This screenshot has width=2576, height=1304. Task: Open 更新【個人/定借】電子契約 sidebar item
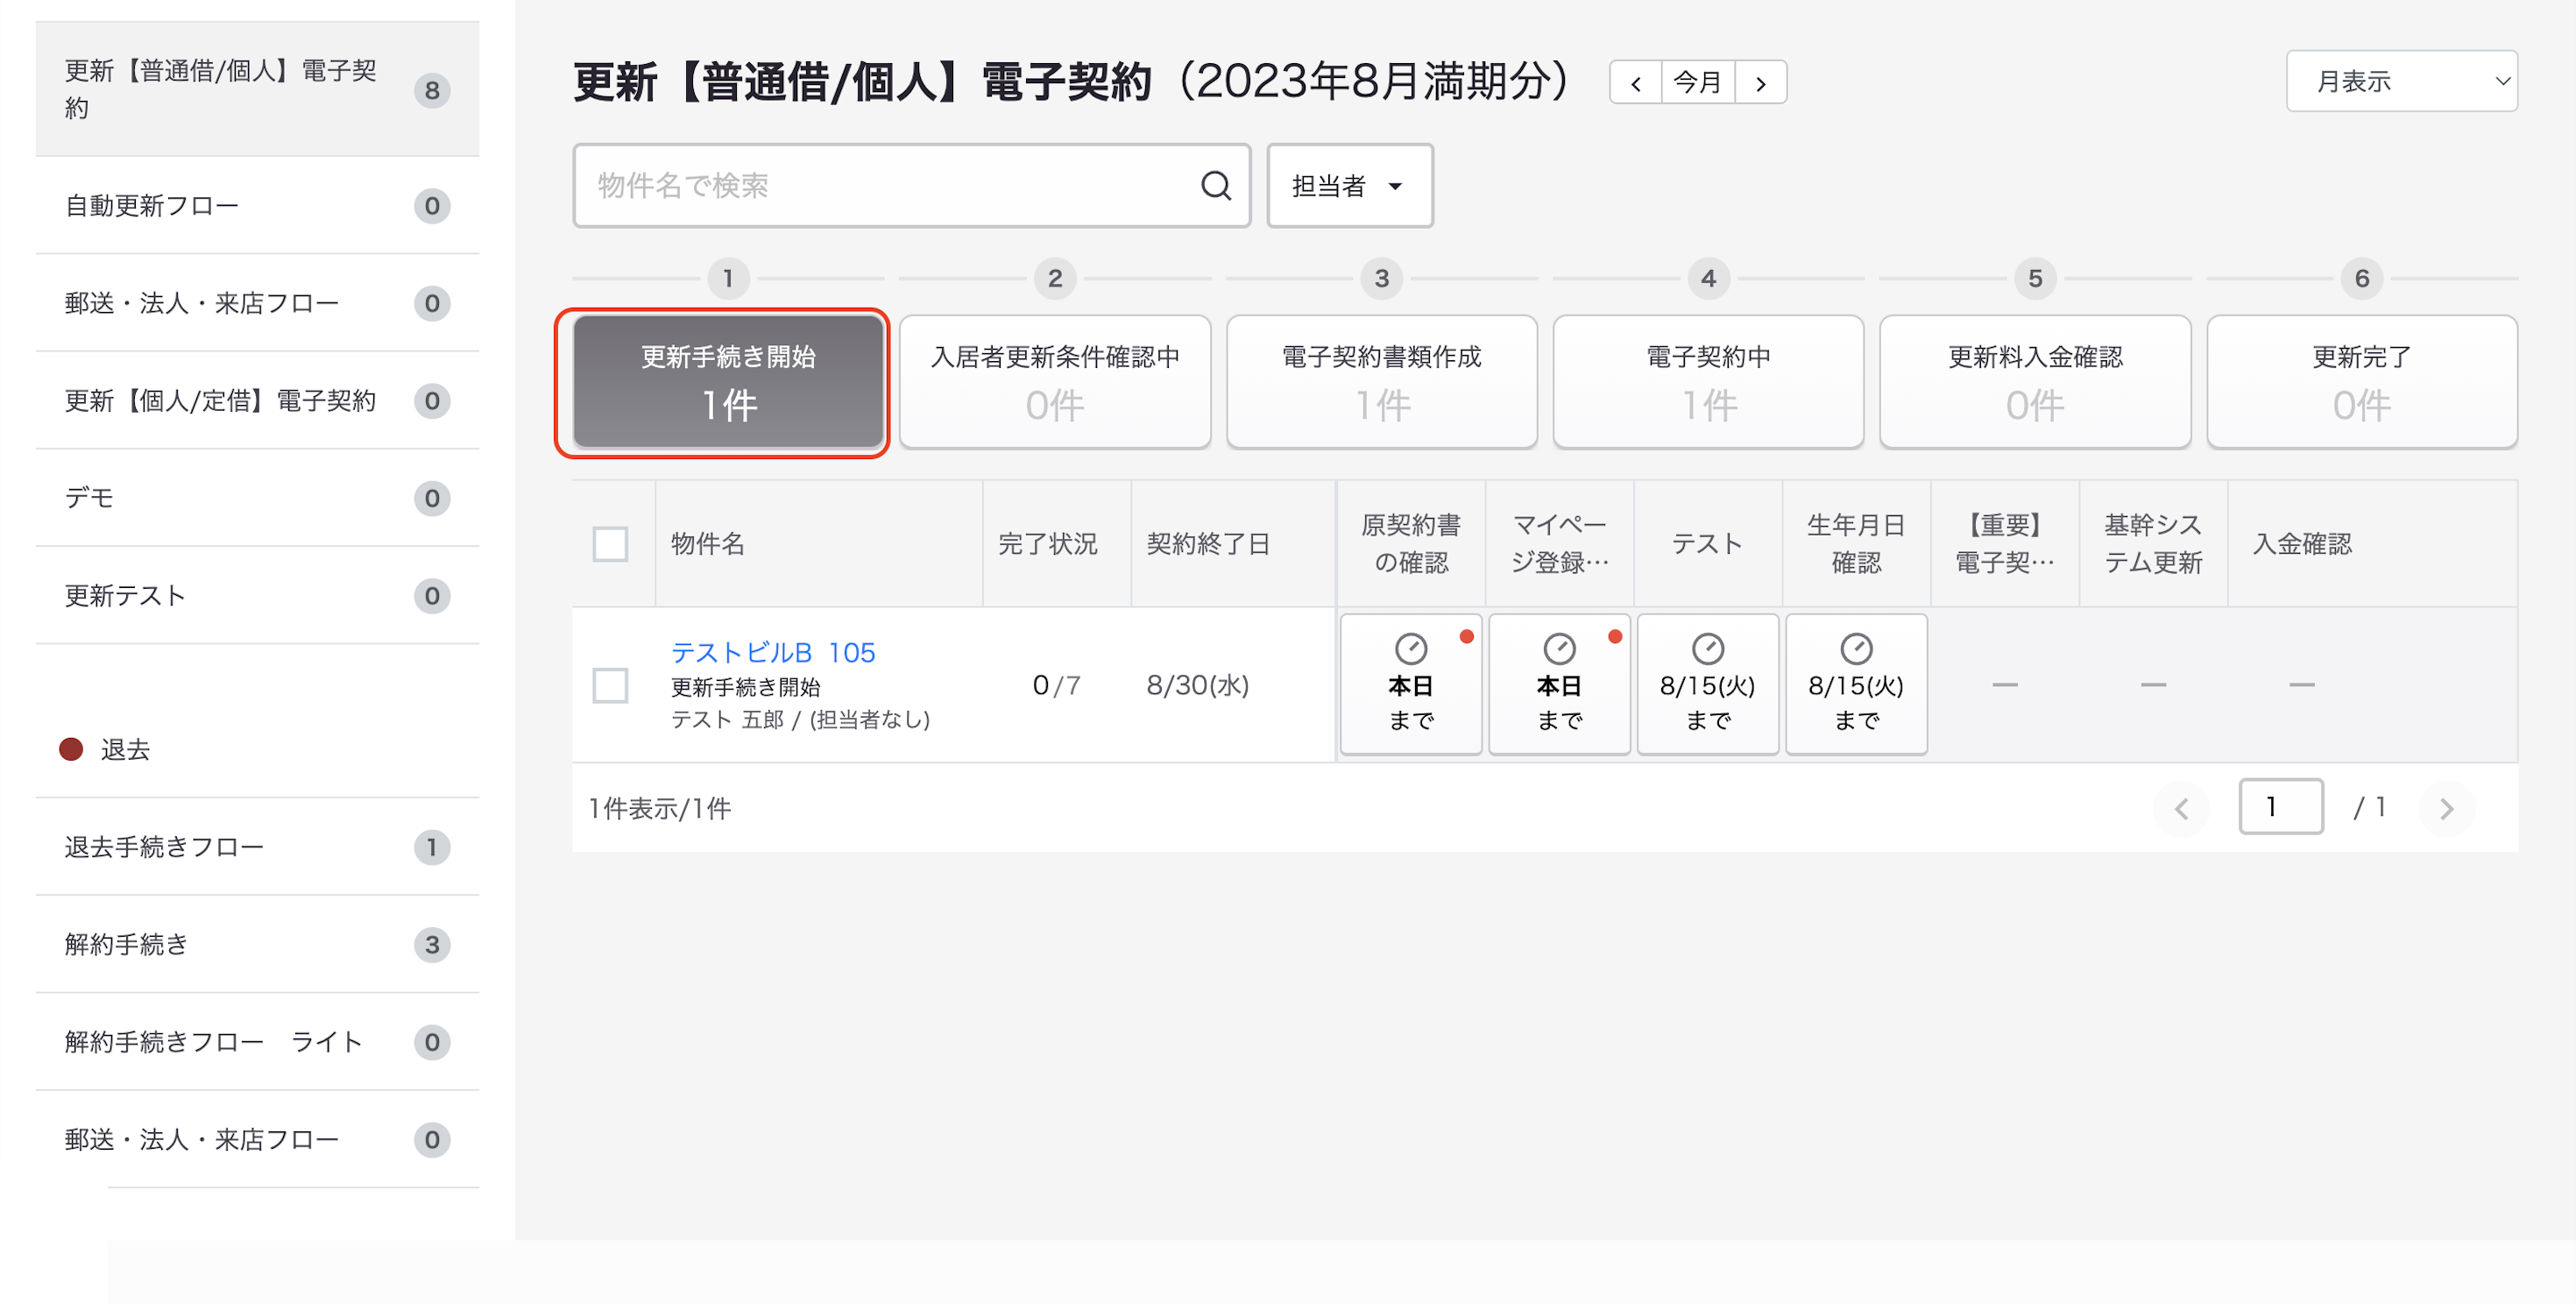(x=257, y=400)
